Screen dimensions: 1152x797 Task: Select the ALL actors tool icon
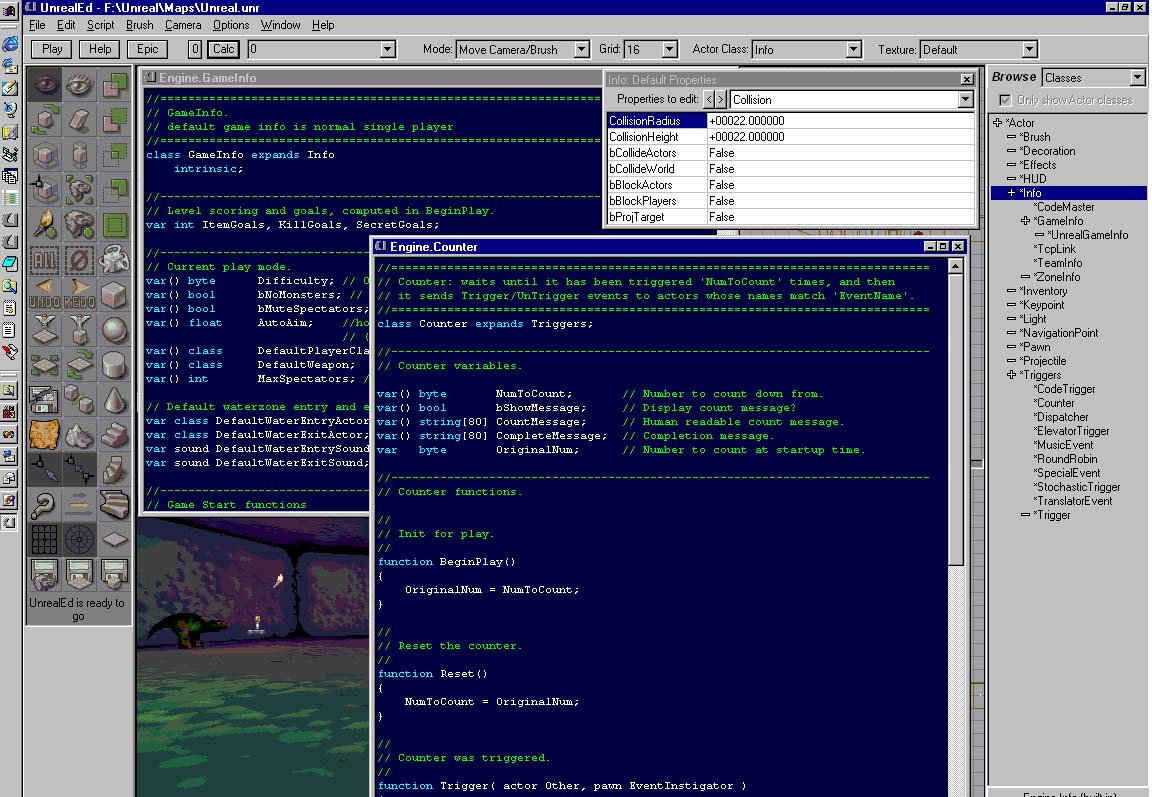45,259
